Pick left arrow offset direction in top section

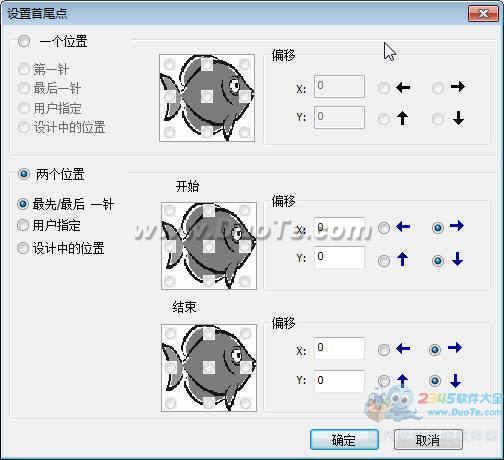click(384, 88)
